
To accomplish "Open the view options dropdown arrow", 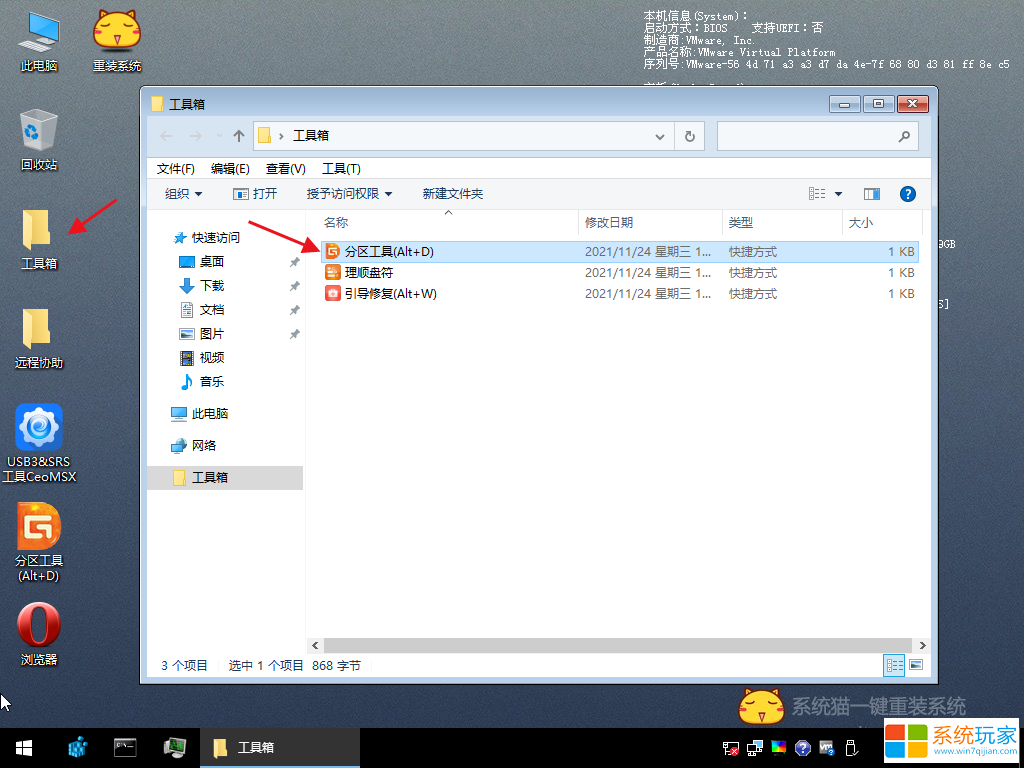I will point(839,194).
